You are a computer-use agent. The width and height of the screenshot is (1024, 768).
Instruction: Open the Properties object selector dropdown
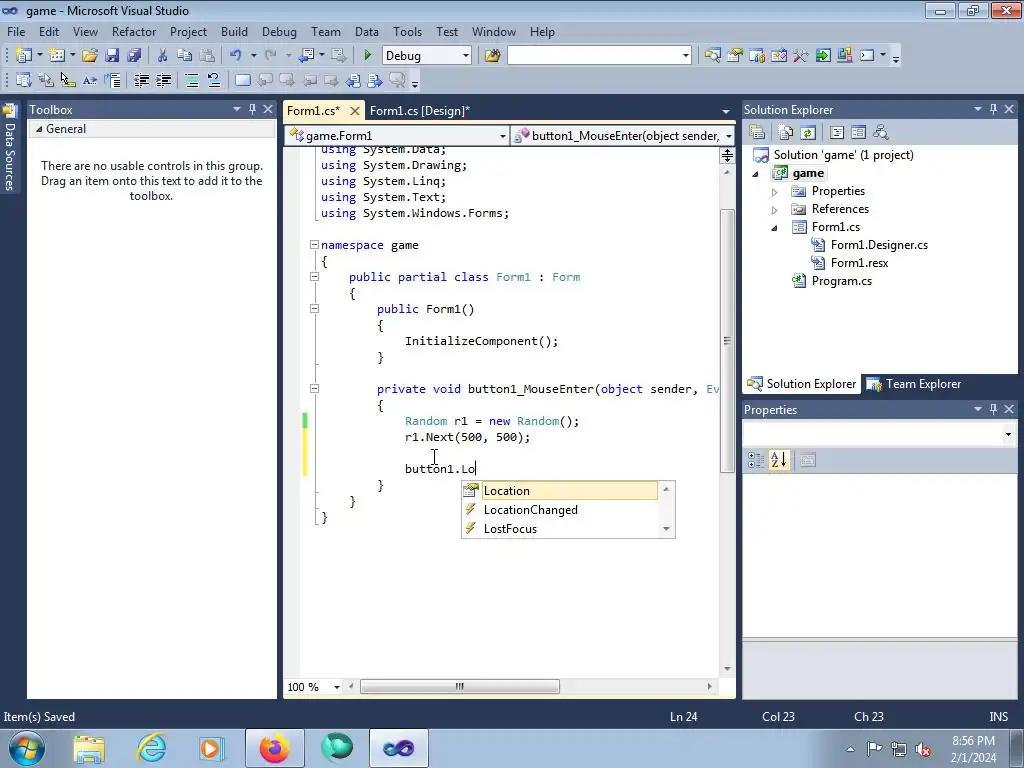(x=1008, y=434)
